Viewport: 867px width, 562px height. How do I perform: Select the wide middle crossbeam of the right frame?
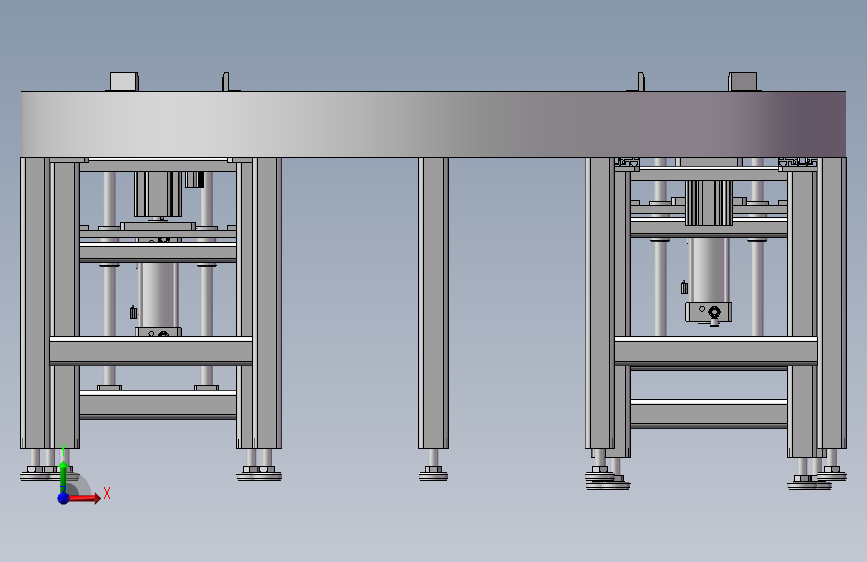(x=716, y=351)
